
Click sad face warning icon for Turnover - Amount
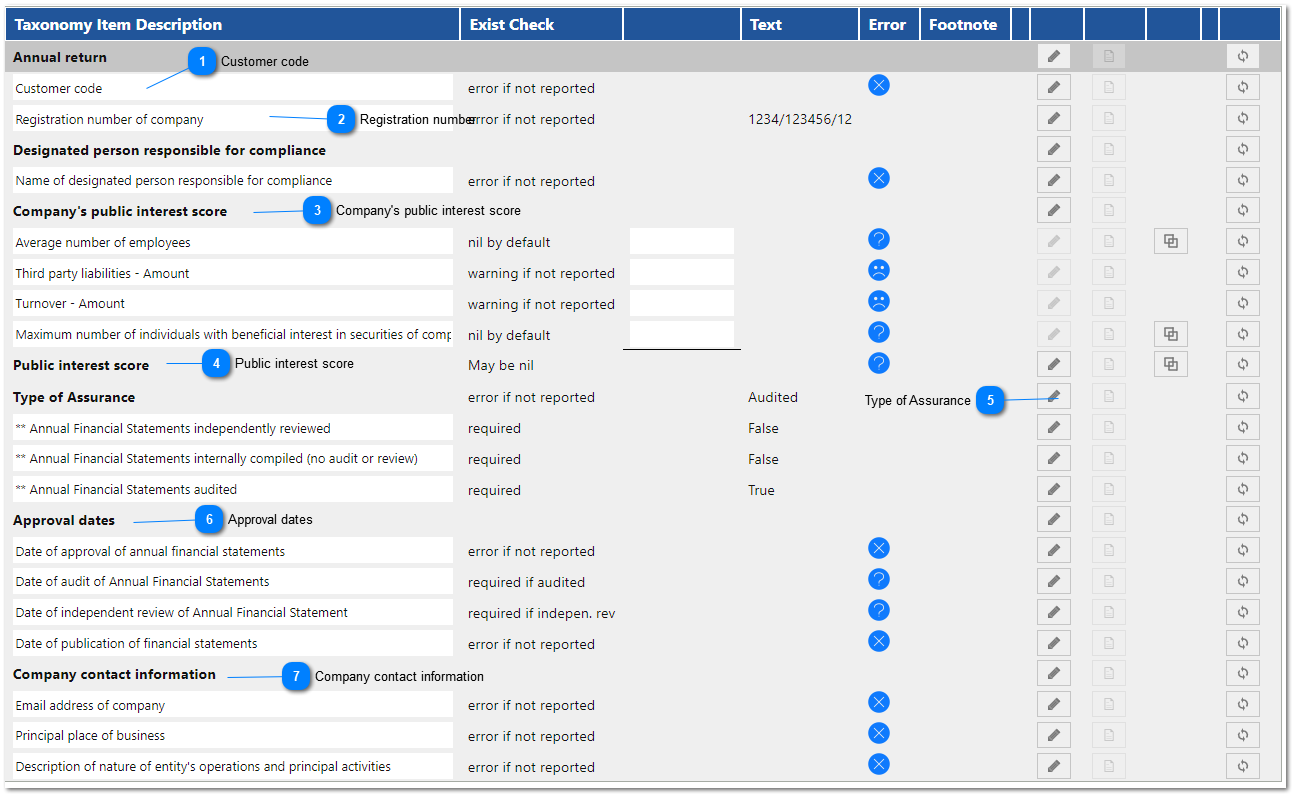(879, 301)
